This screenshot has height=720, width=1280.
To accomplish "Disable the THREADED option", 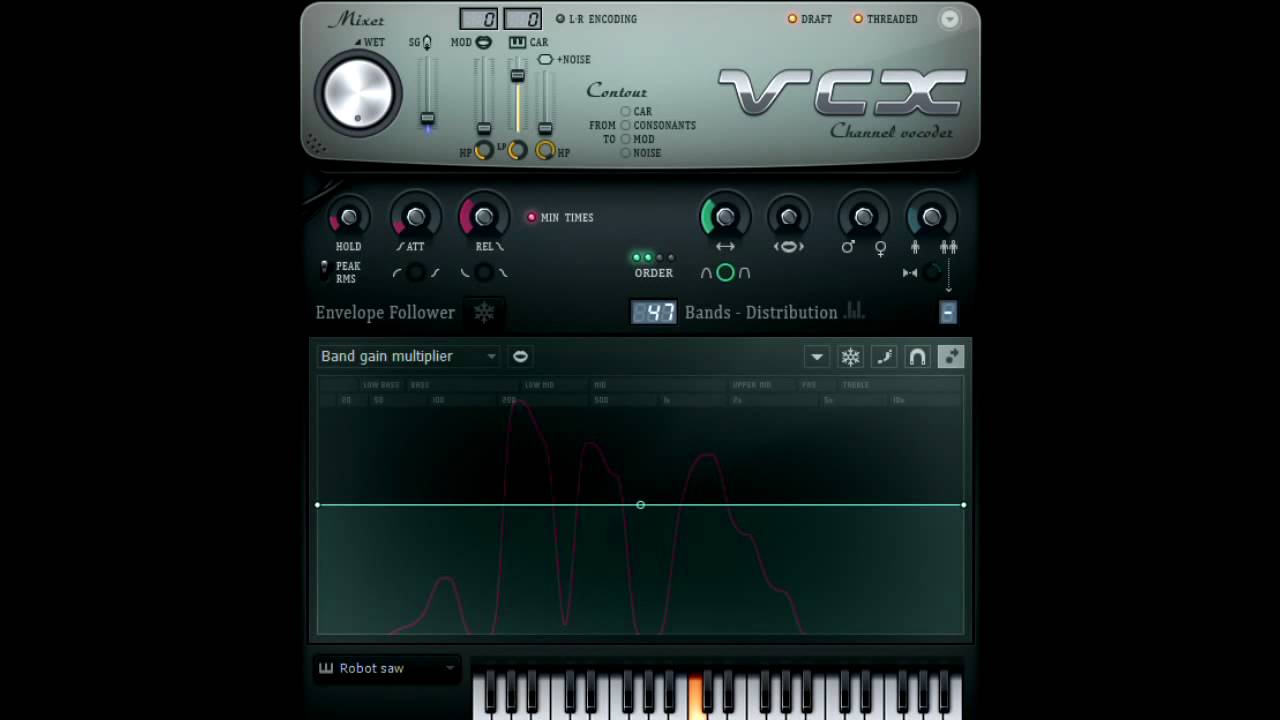I will click(x=858, y=19).
